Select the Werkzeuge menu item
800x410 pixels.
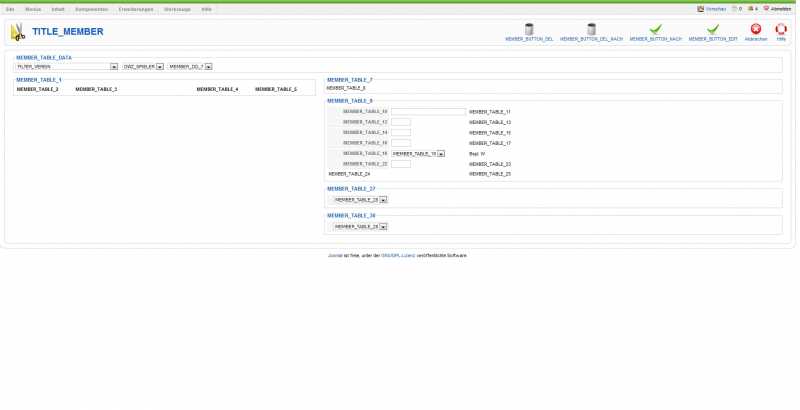(178, 8)
